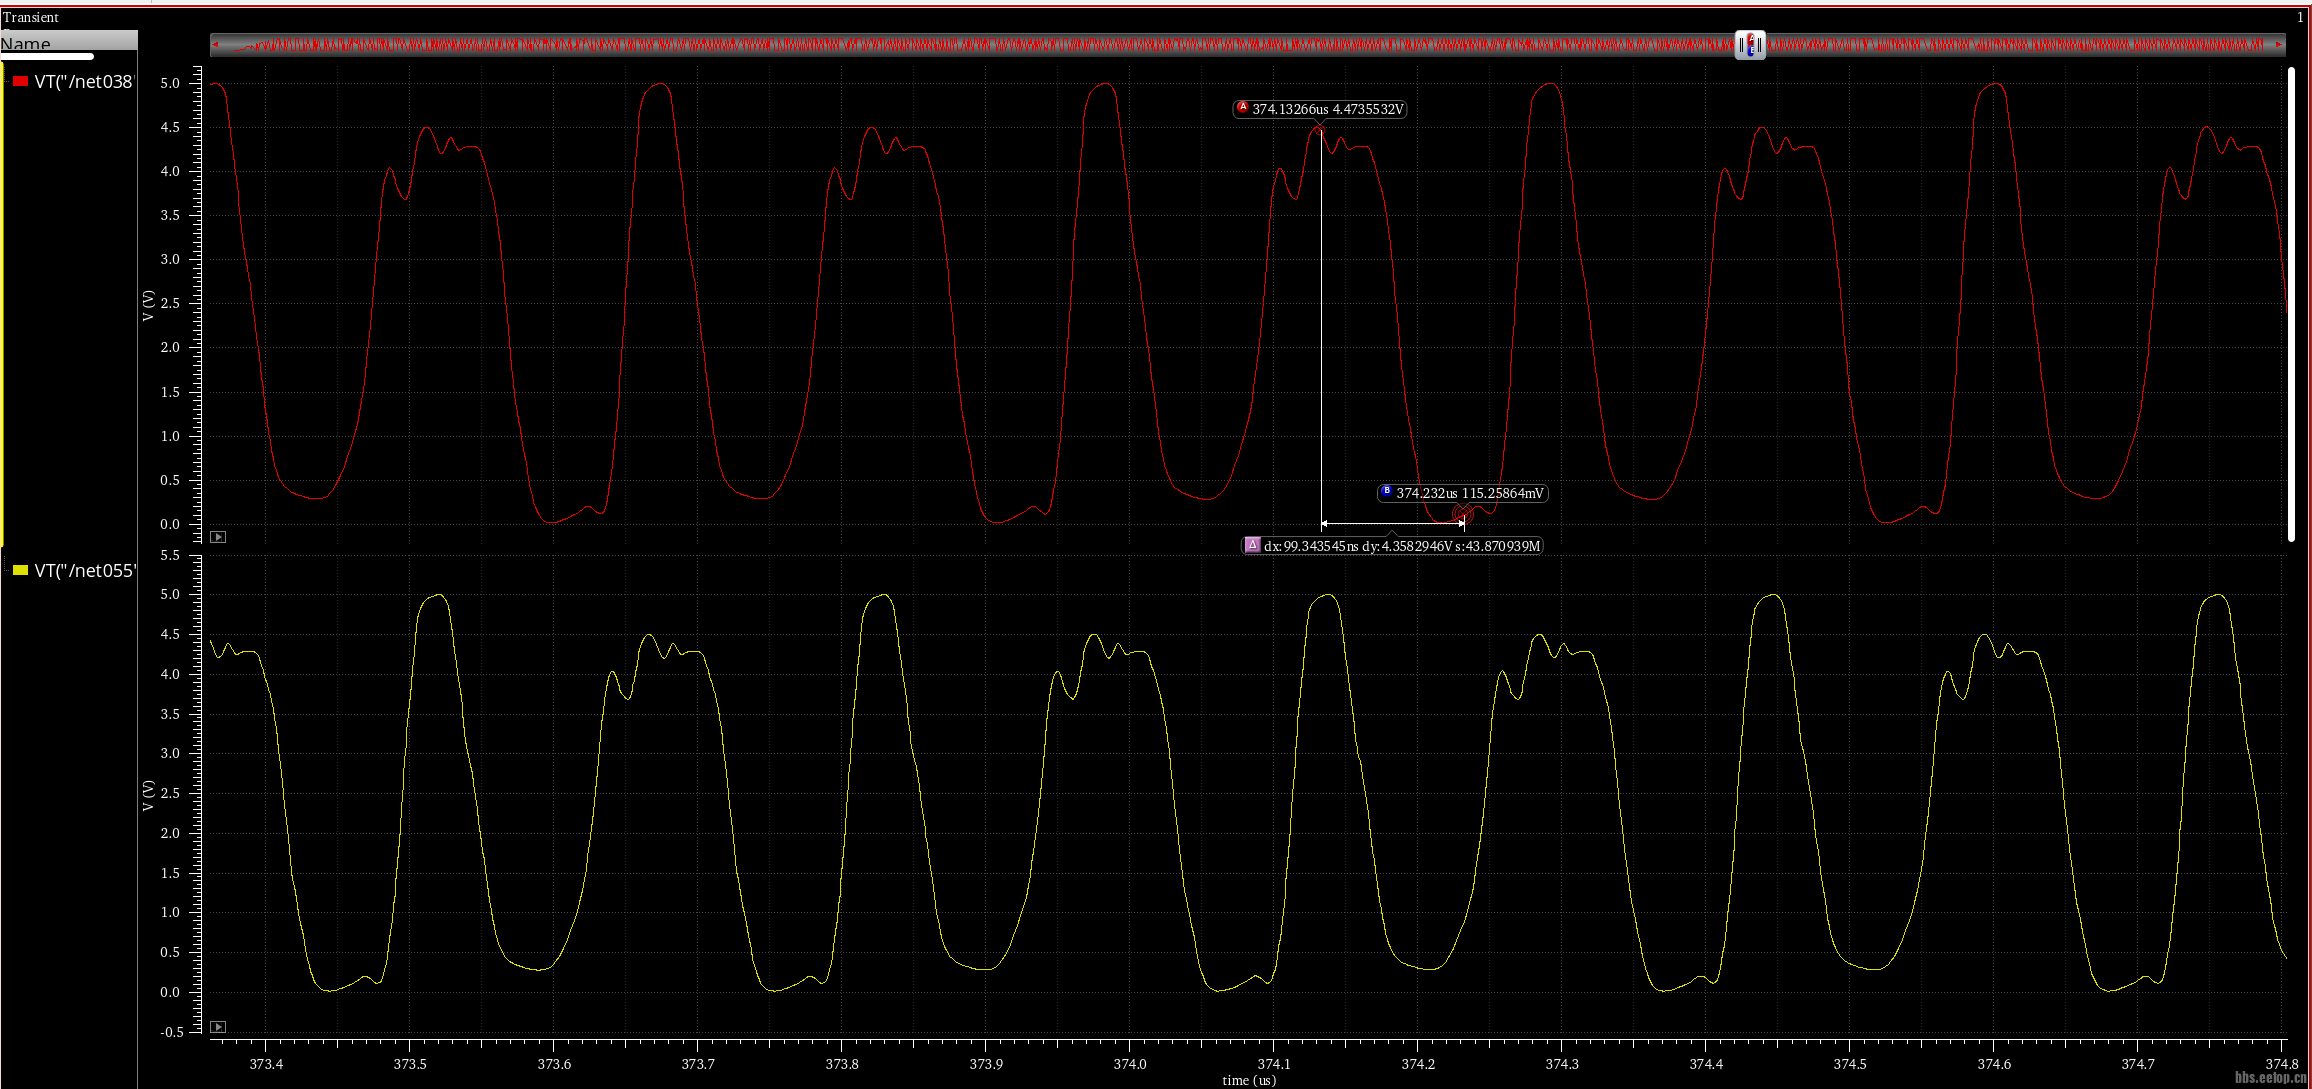Select the VT("/net055" signal name
This screenshot has width=2312, height=1089.
[85, 571]
